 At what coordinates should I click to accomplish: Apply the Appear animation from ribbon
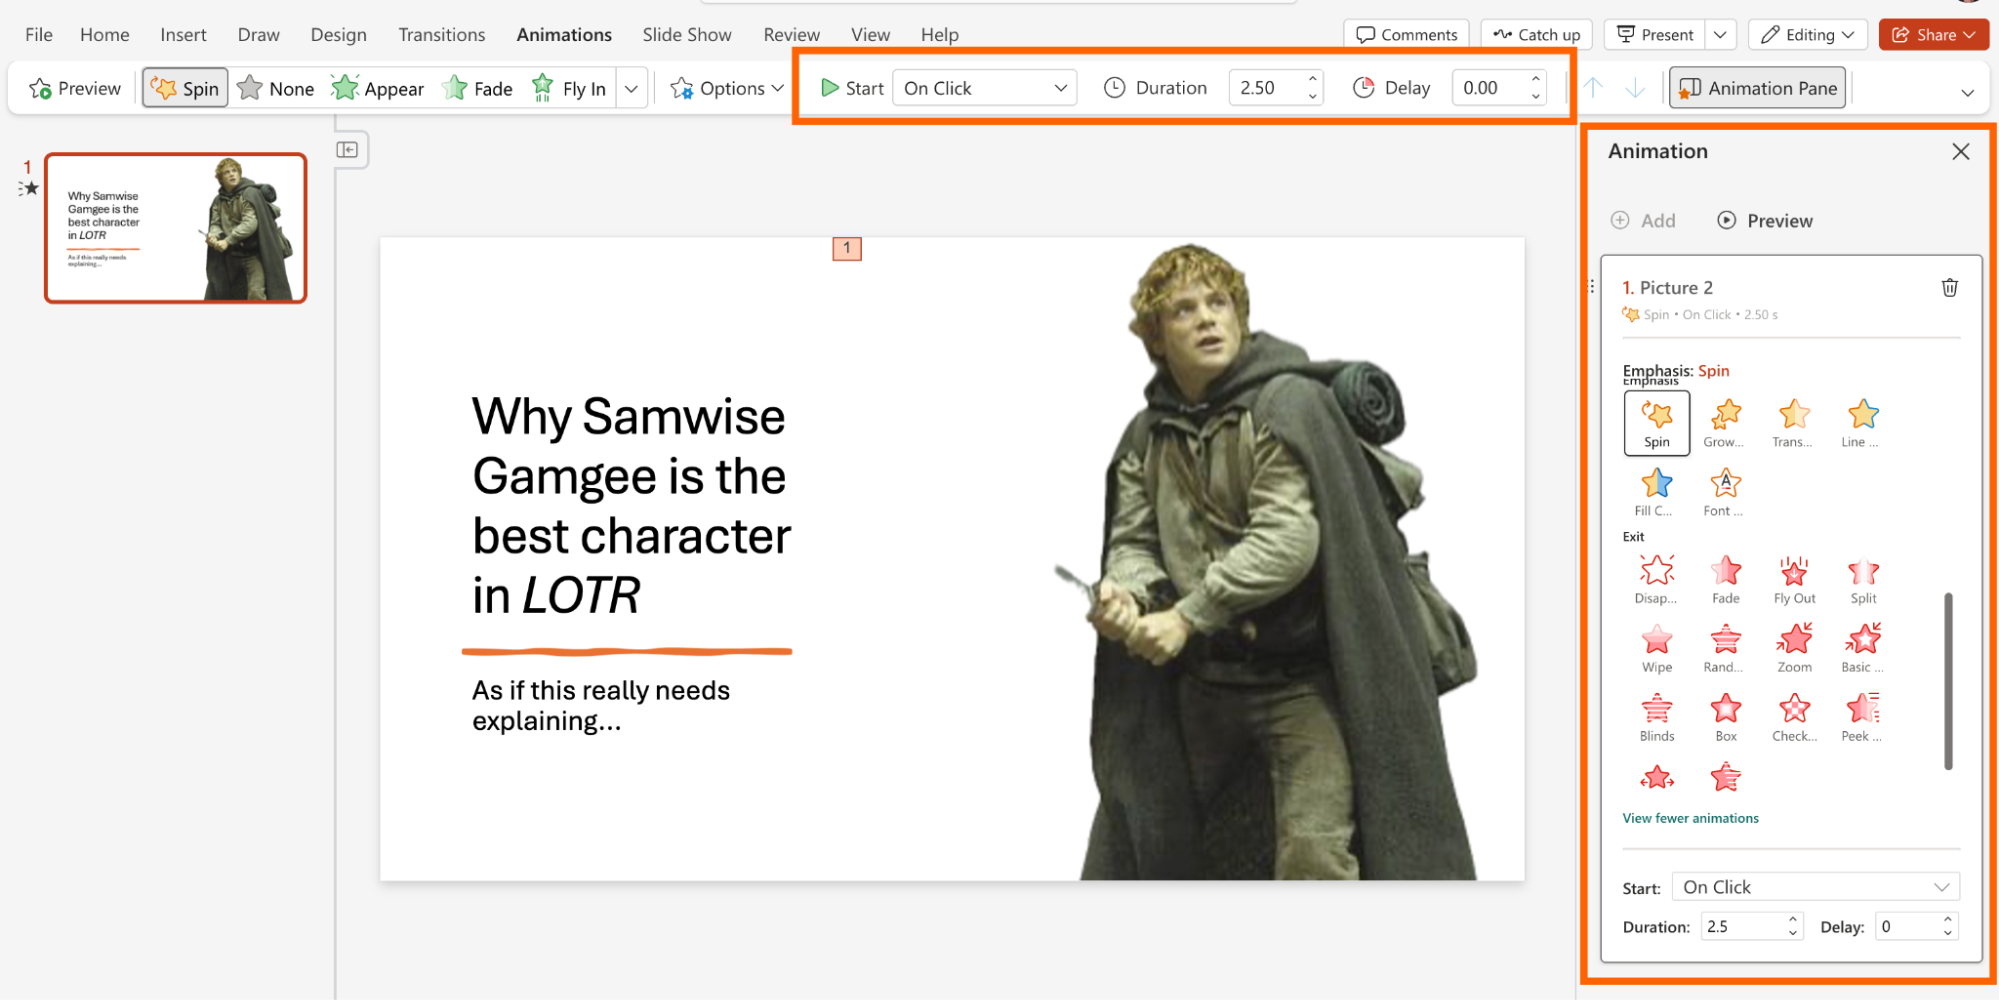(x=378, y=88)
